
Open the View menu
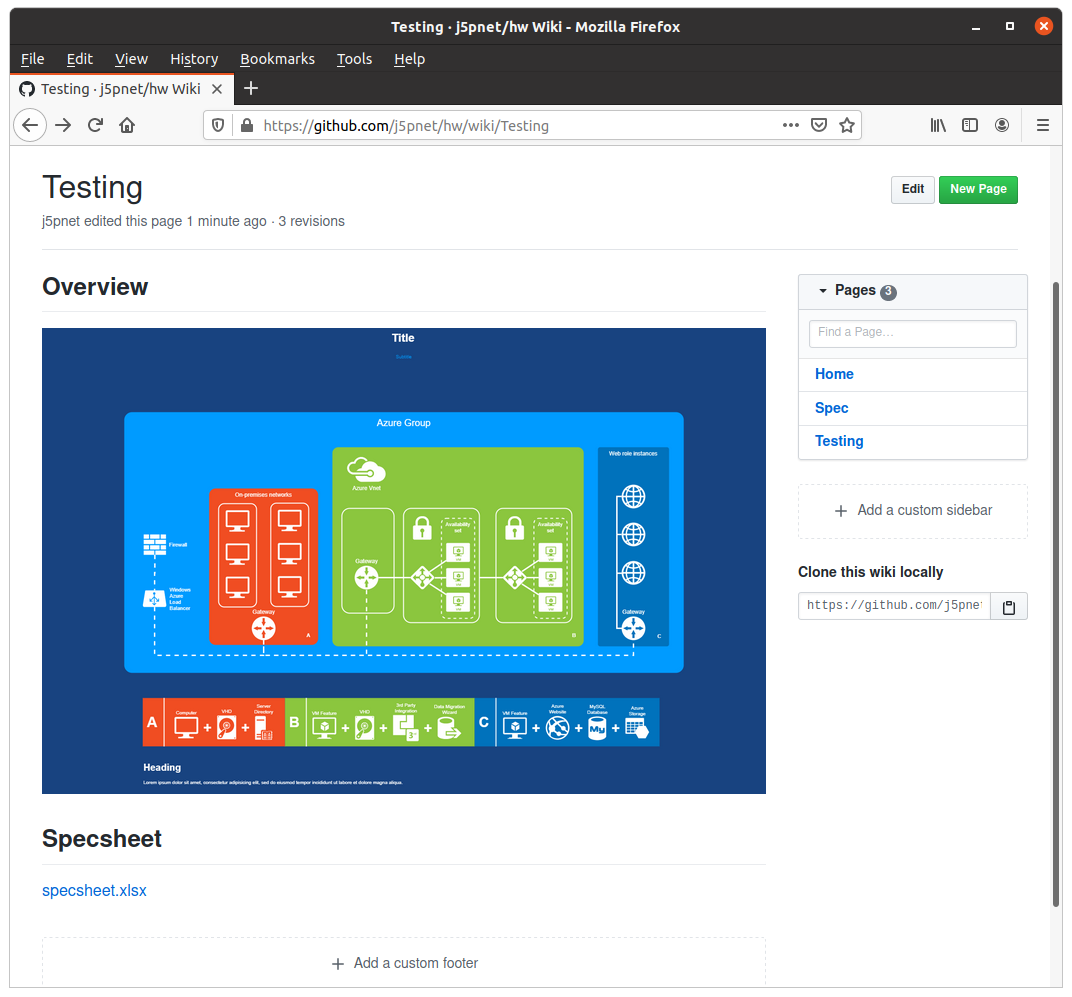pos(131,59)
